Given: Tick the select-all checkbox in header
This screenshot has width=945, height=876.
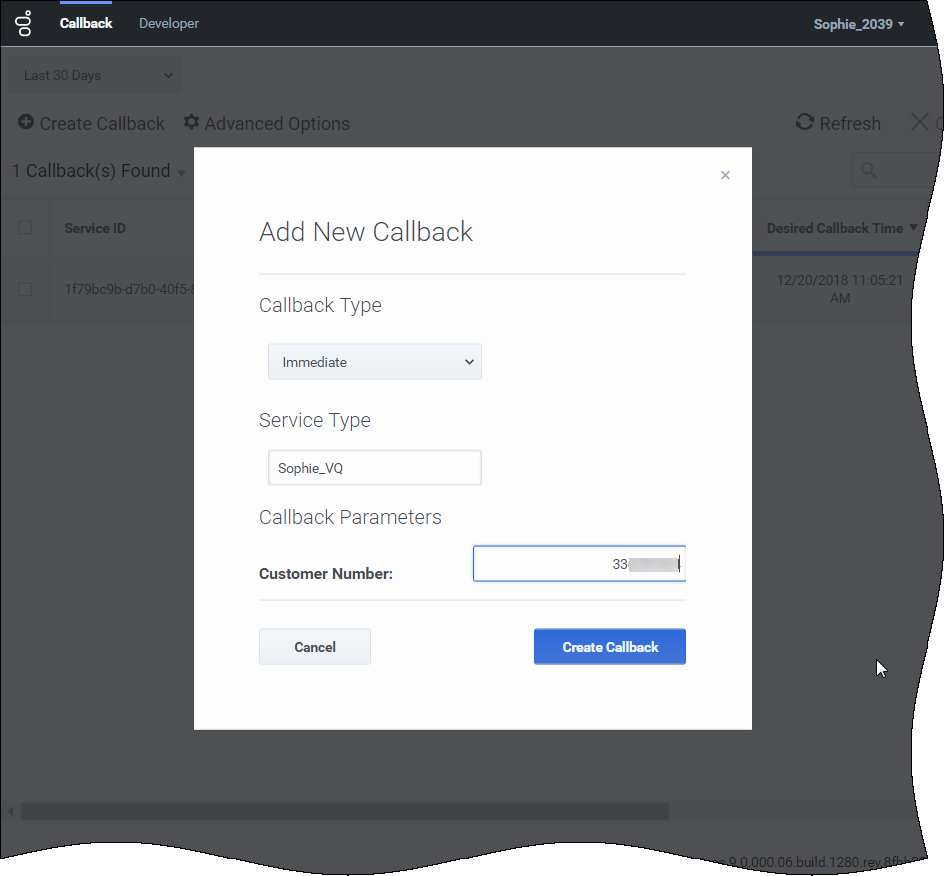Looking at the screenshot, I should point(25,228).
